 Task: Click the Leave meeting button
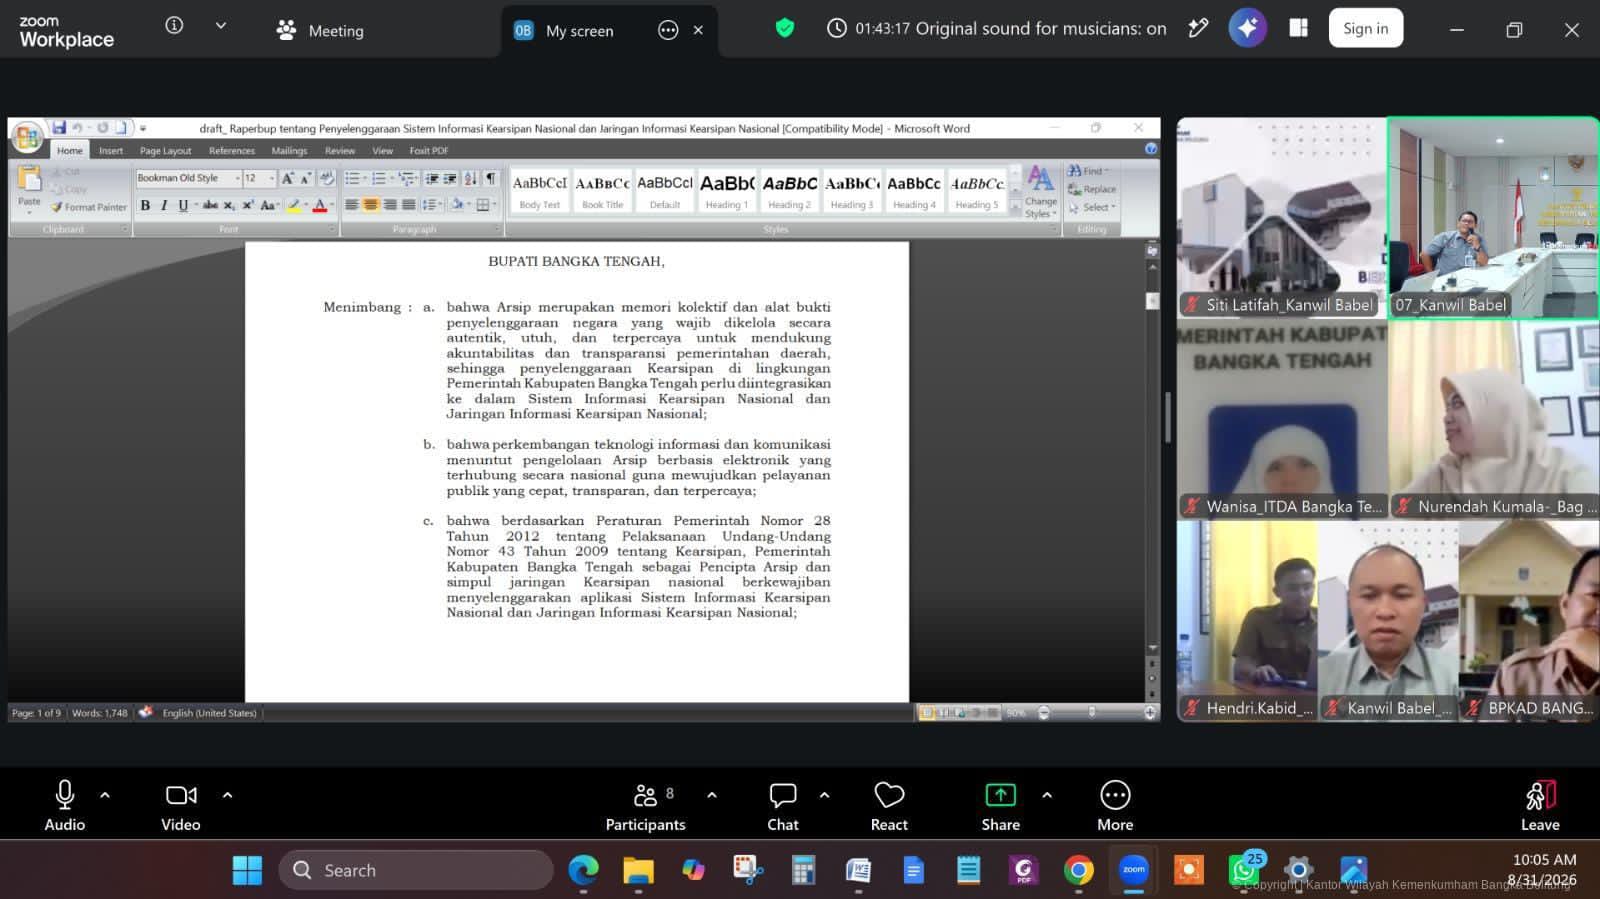(1540, 806)
